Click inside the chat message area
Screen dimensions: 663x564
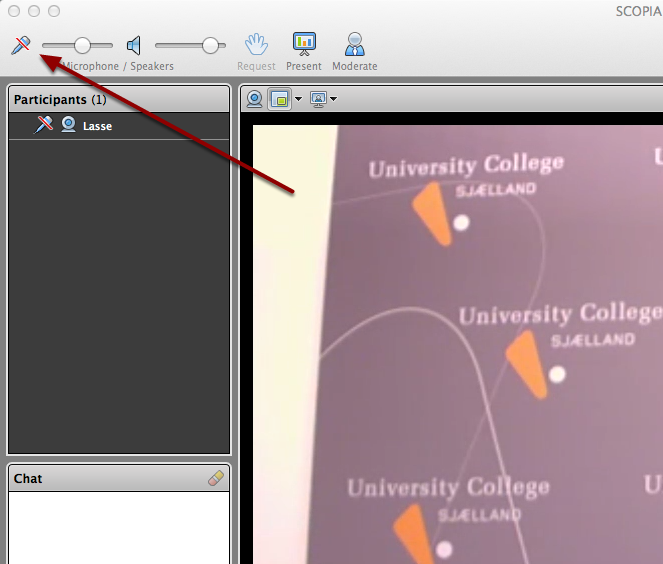119,528
